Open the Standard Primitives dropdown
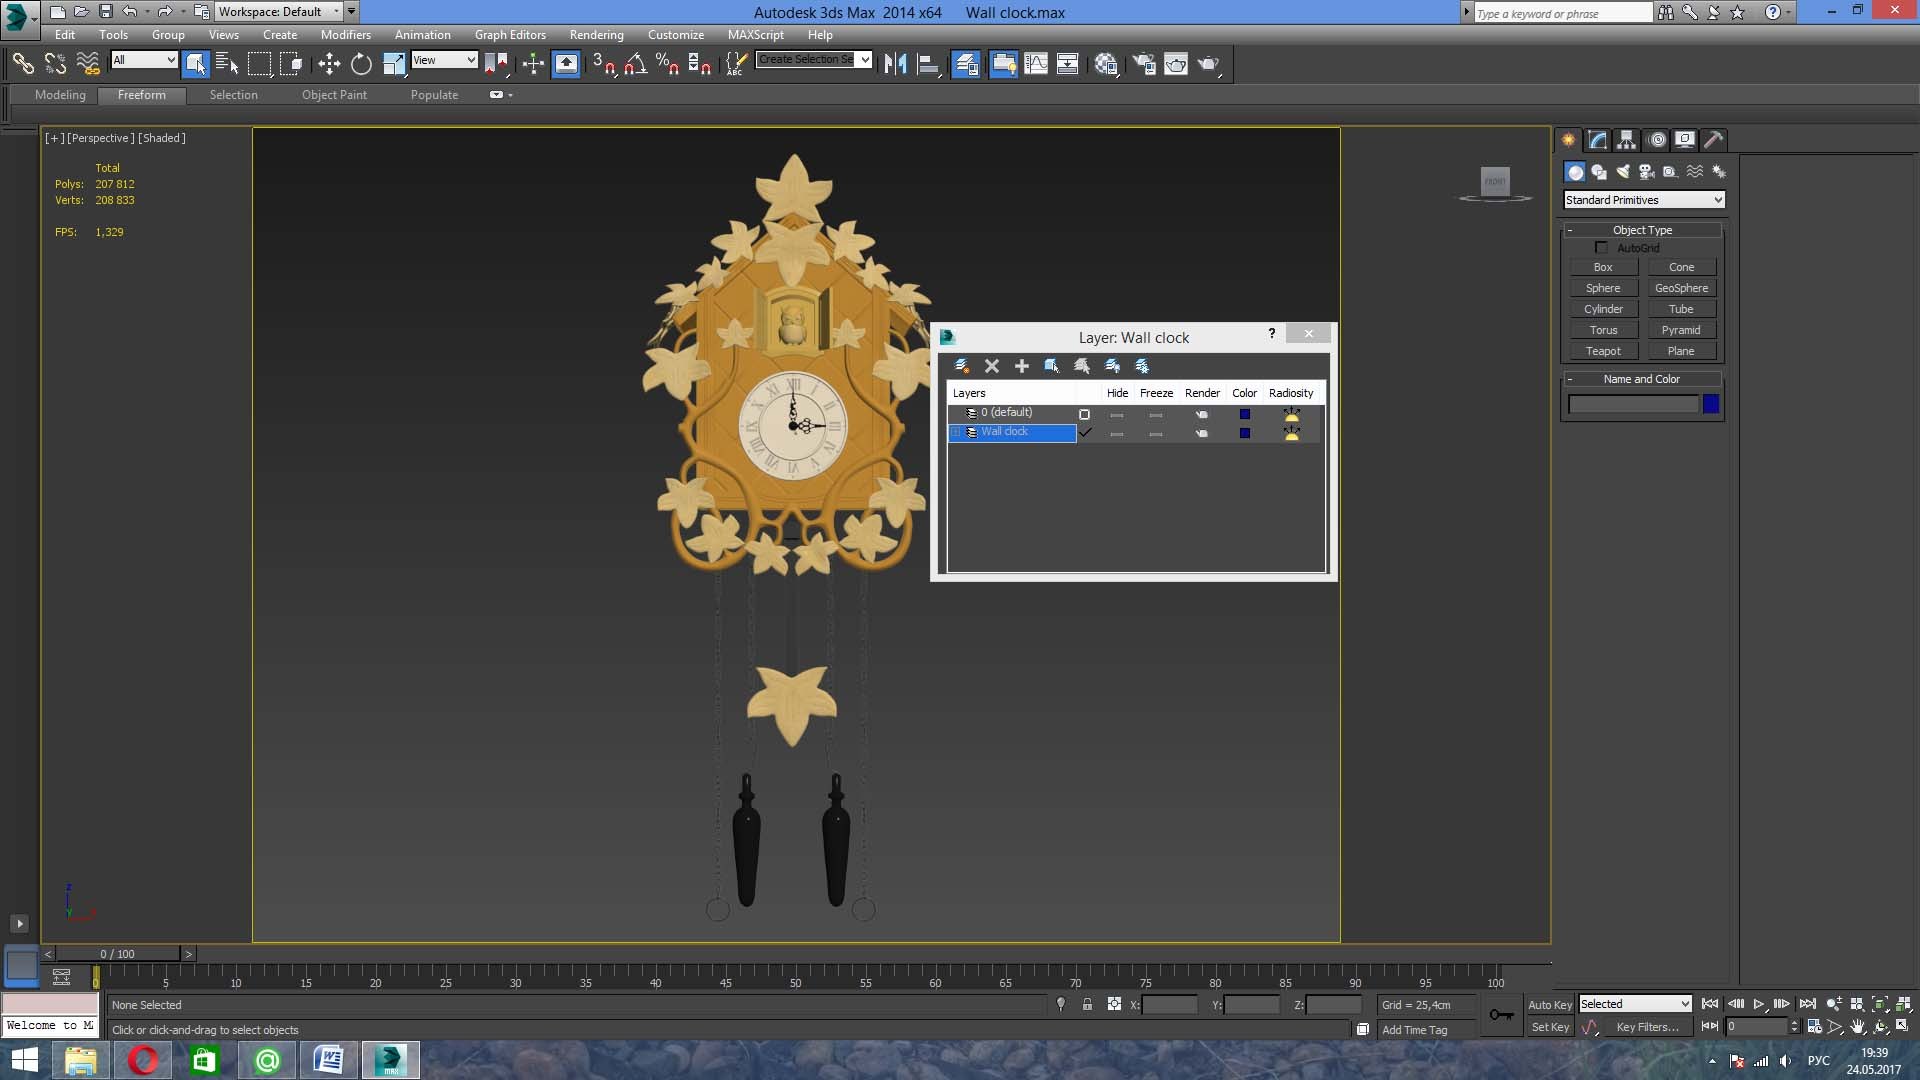The width and height of the screenshot is (1920, 1080). (1644, 200)
